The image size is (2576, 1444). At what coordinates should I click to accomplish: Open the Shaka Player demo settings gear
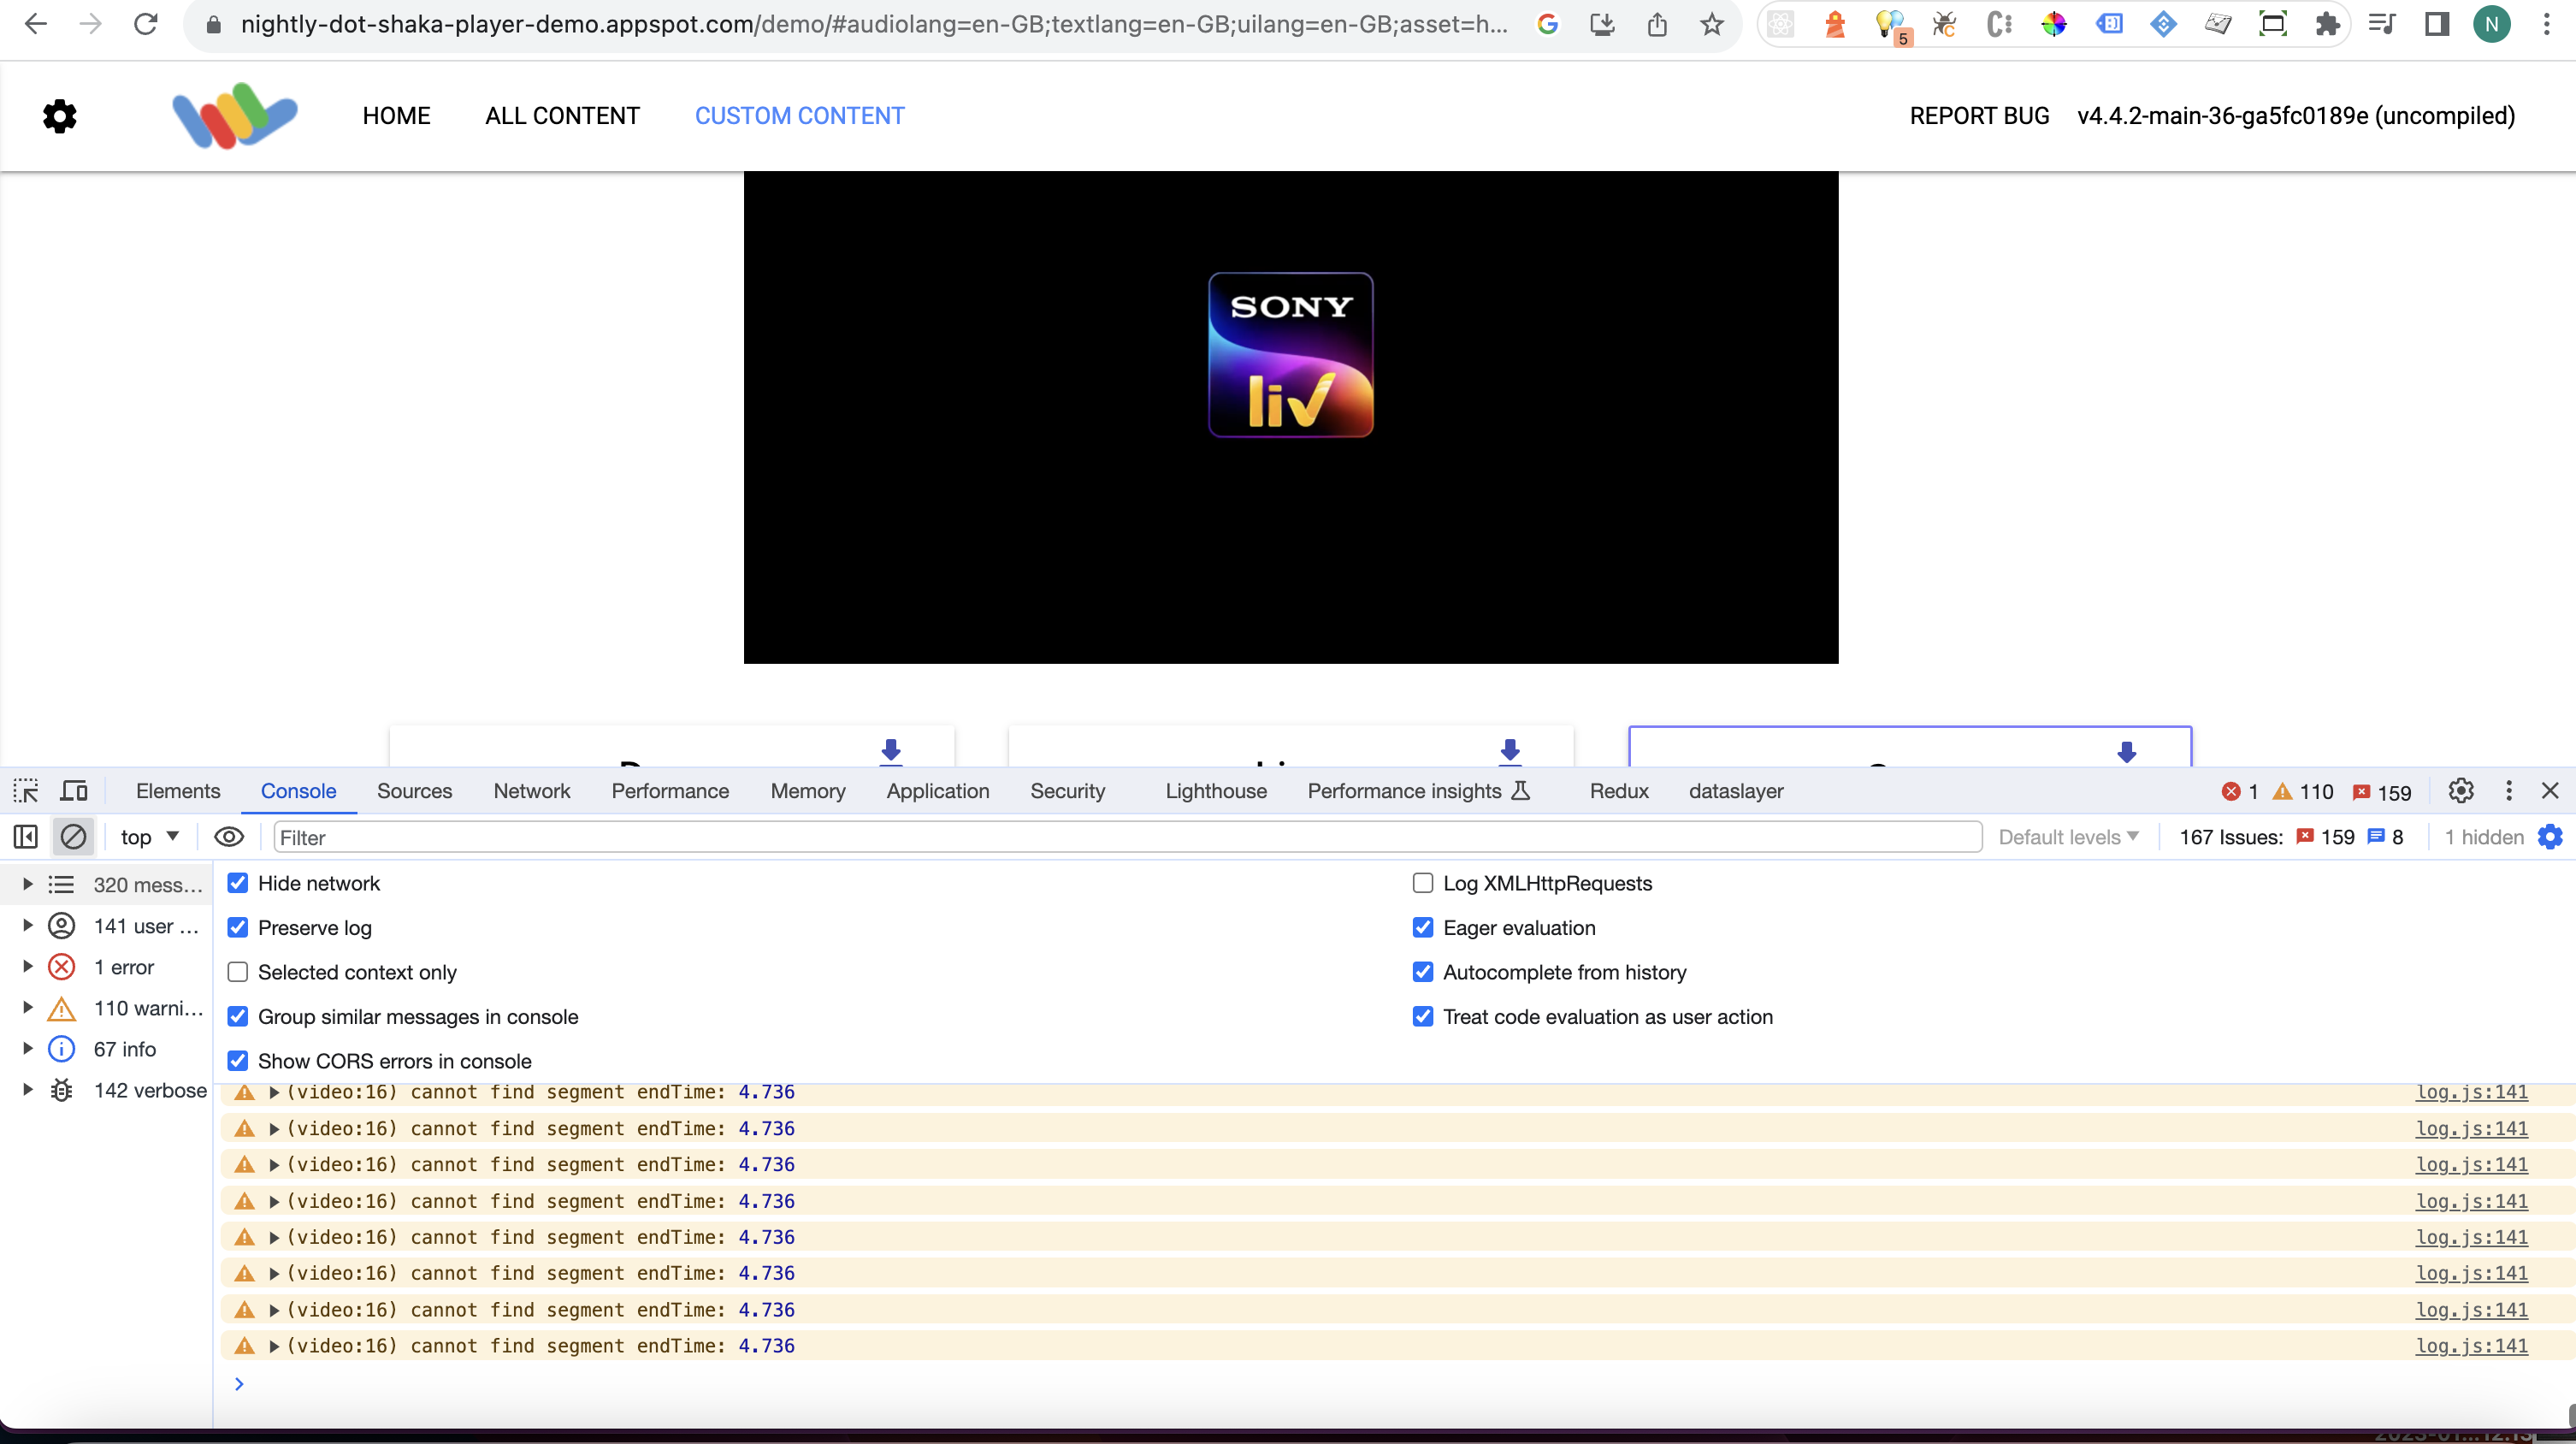pos(60,115)
